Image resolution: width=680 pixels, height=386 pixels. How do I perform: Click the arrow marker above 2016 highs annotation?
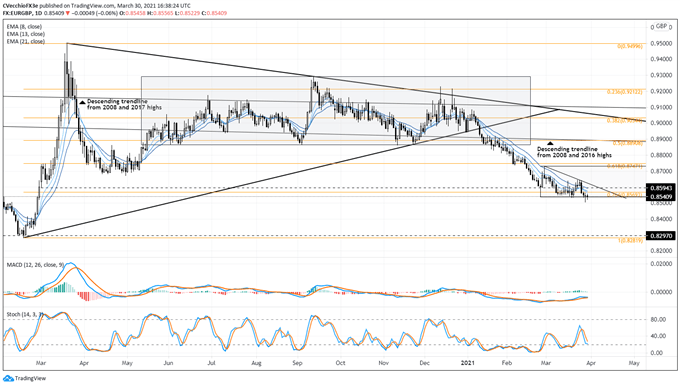point(550,143)
